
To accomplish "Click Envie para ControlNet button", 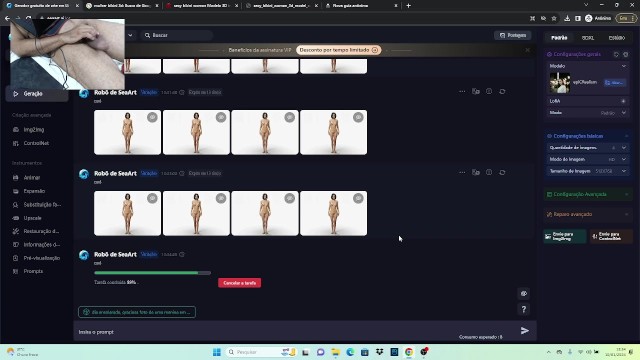I will (611, 236).
